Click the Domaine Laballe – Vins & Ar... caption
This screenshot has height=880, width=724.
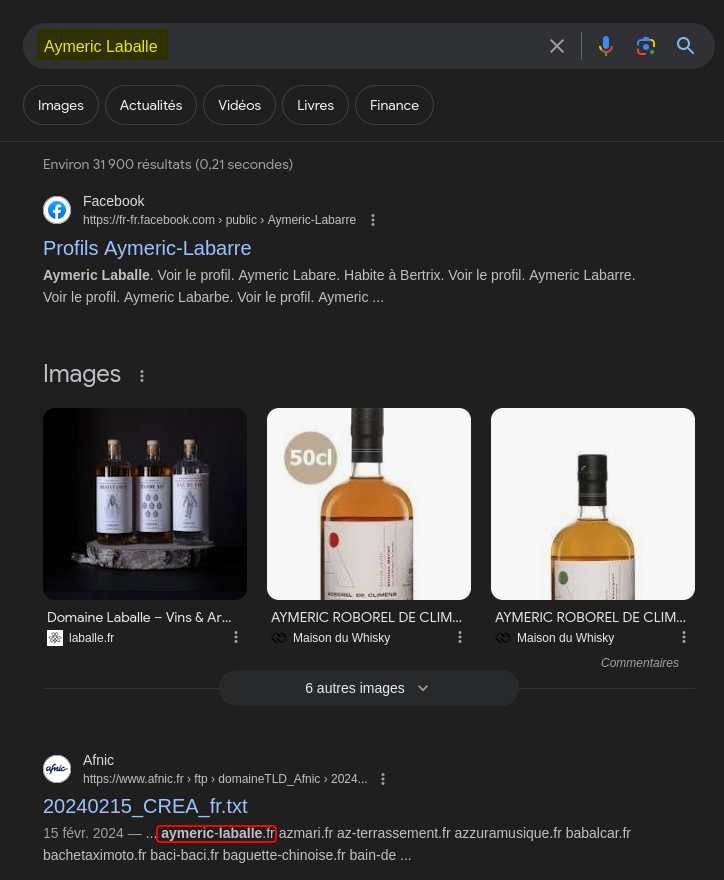139,617
